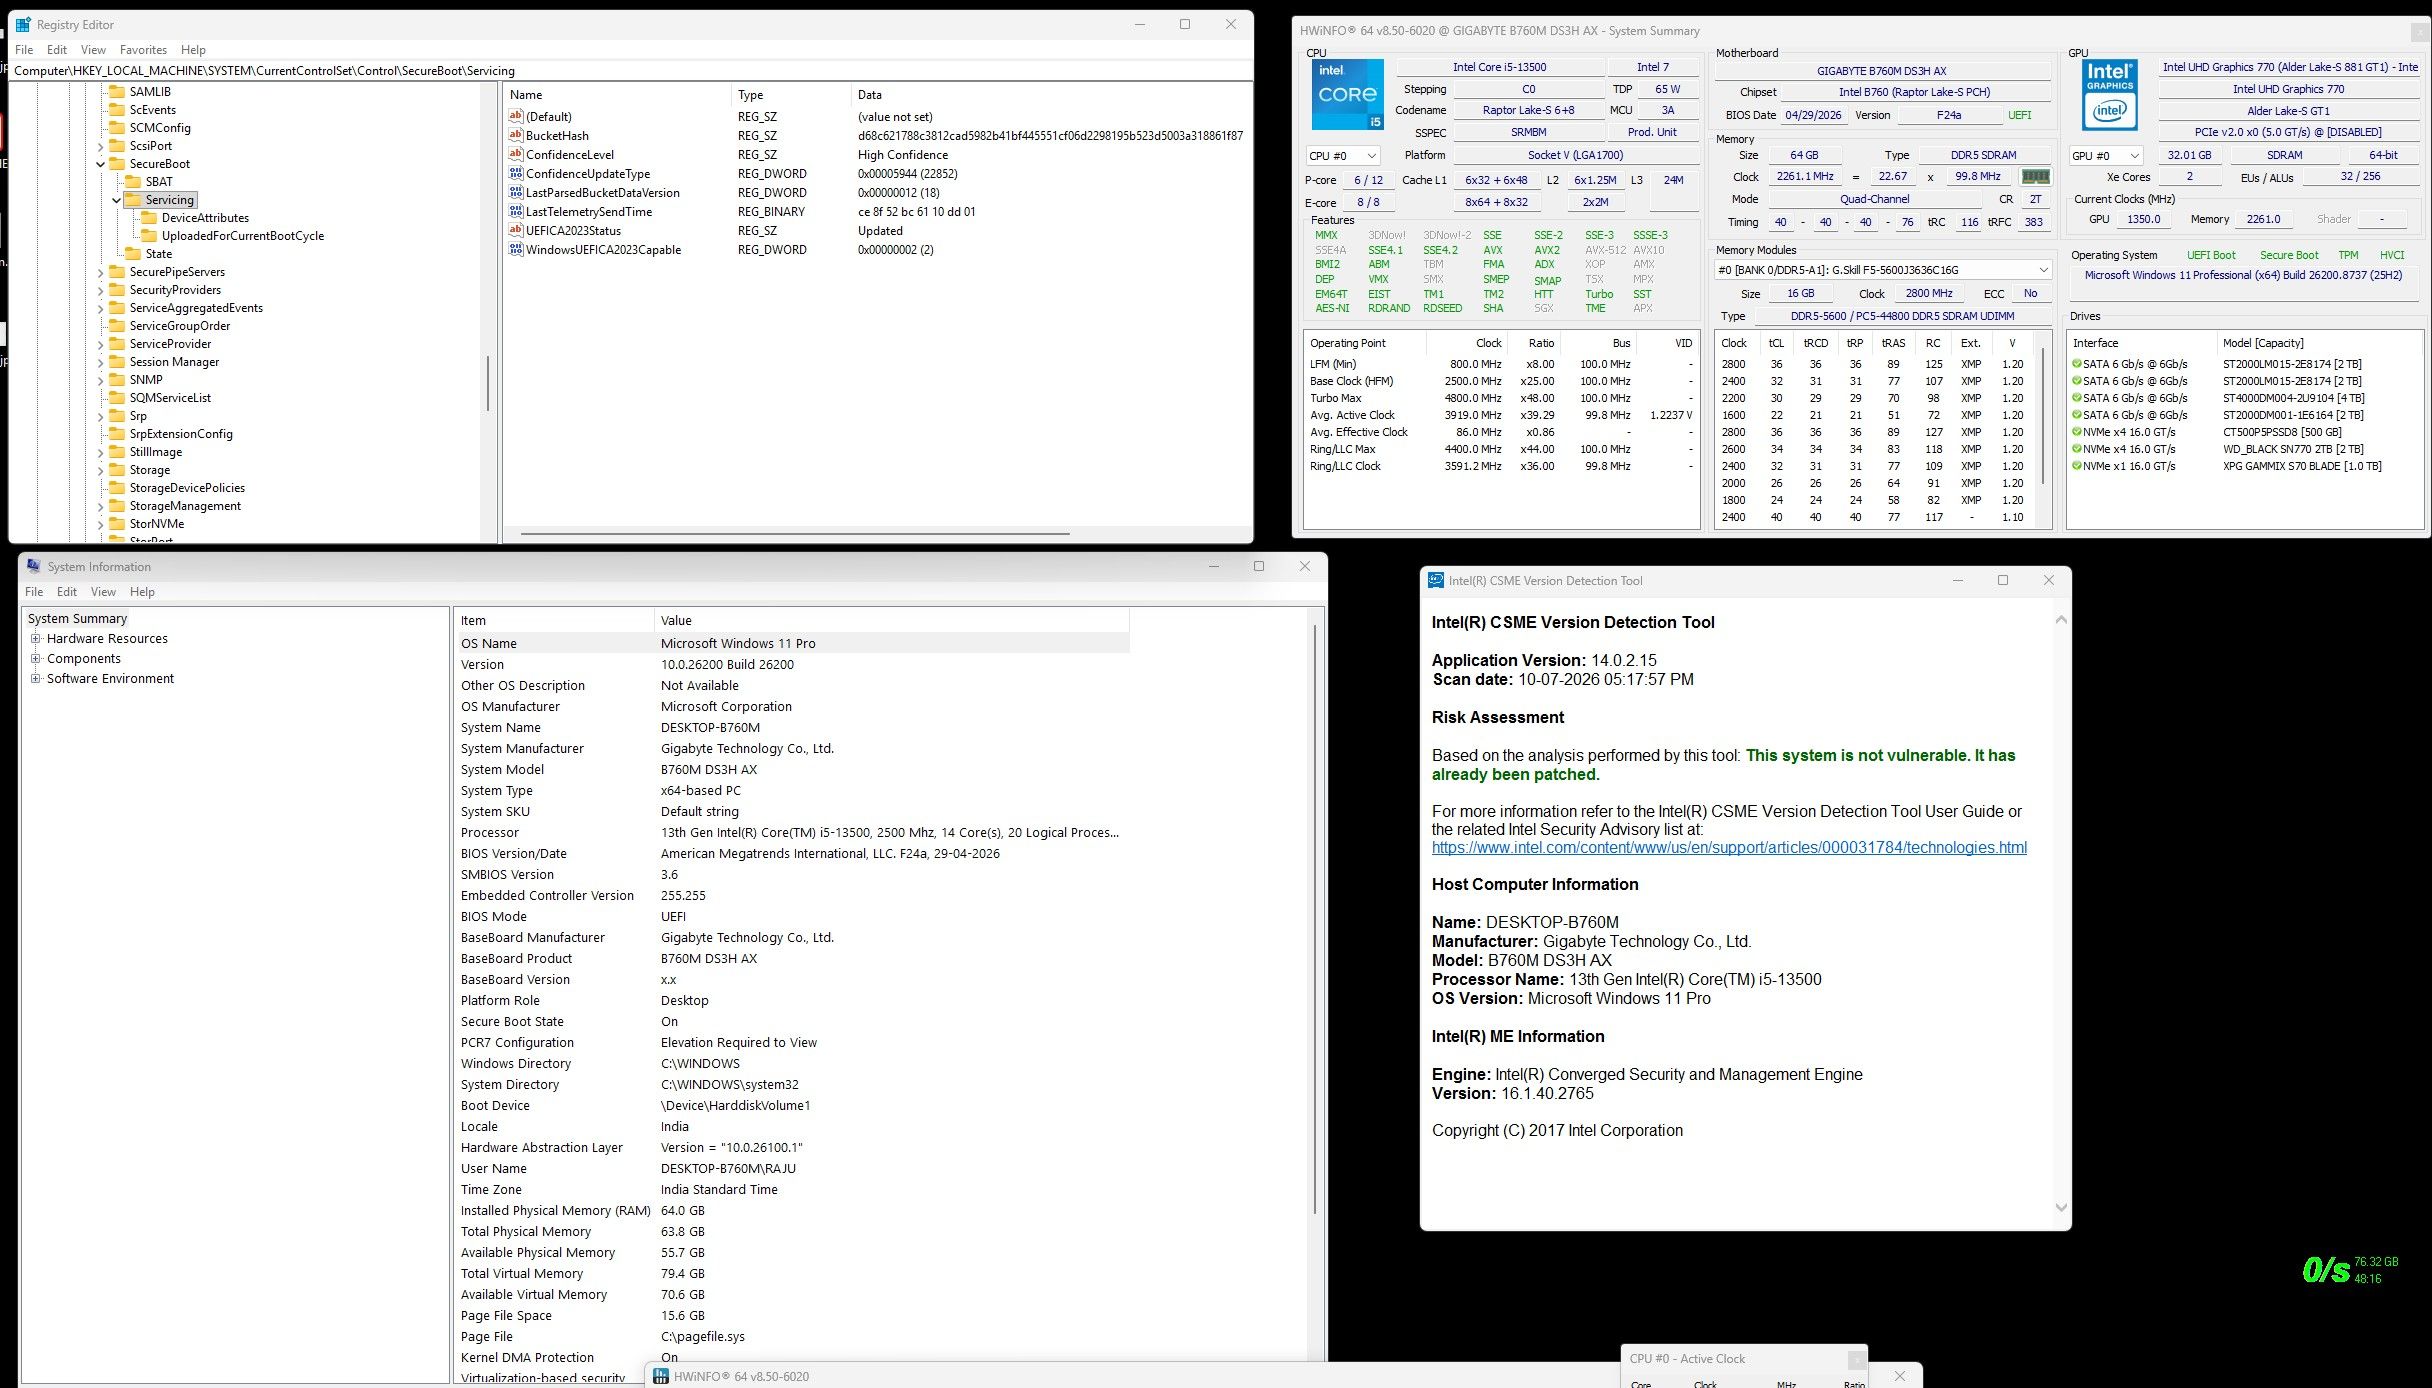
Task: Select the LastTelemetrySendTime binary value icon
Action: (516, 211)
